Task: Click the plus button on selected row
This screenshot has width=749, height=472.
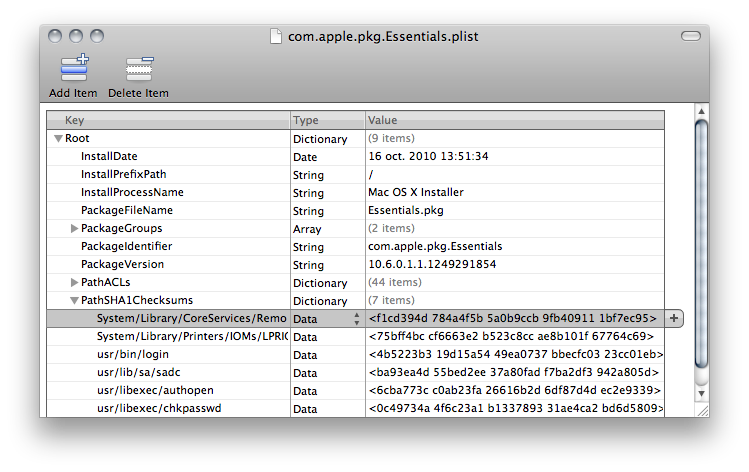Action: point(674,318)
